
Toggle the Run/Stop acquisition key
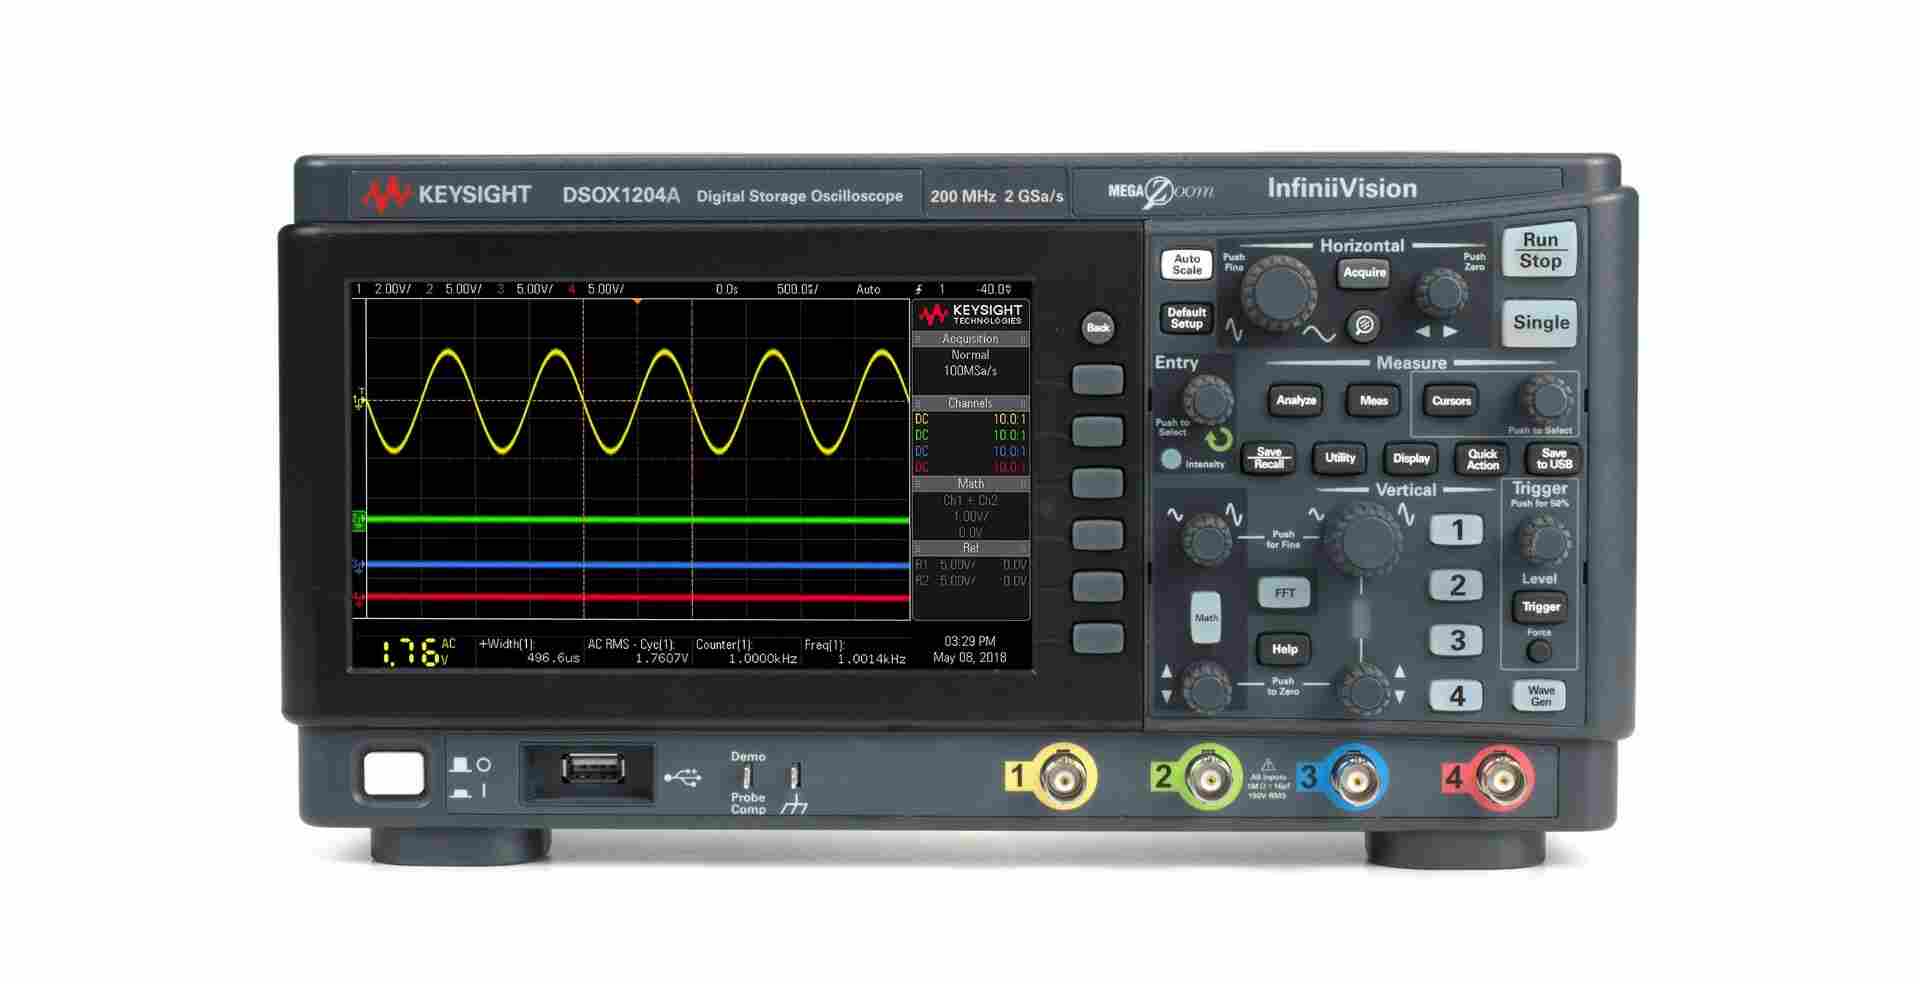coord(1539,251)
